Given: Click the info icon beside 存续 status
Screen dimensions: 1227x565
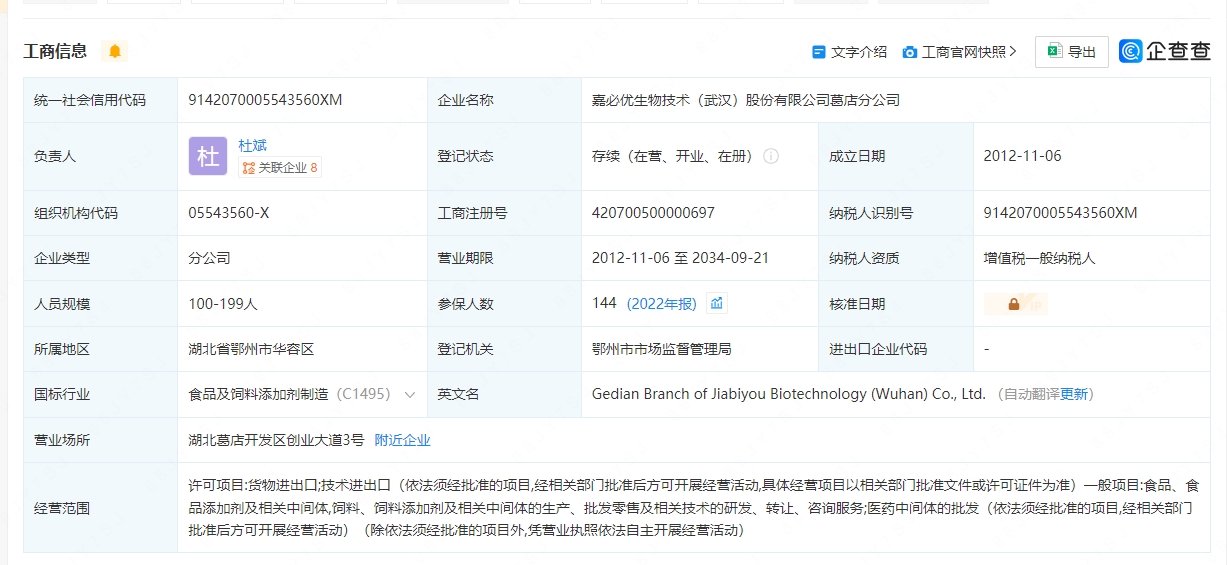Looking at the screenshot, I should pyautogui.click(x=771, y=157).
